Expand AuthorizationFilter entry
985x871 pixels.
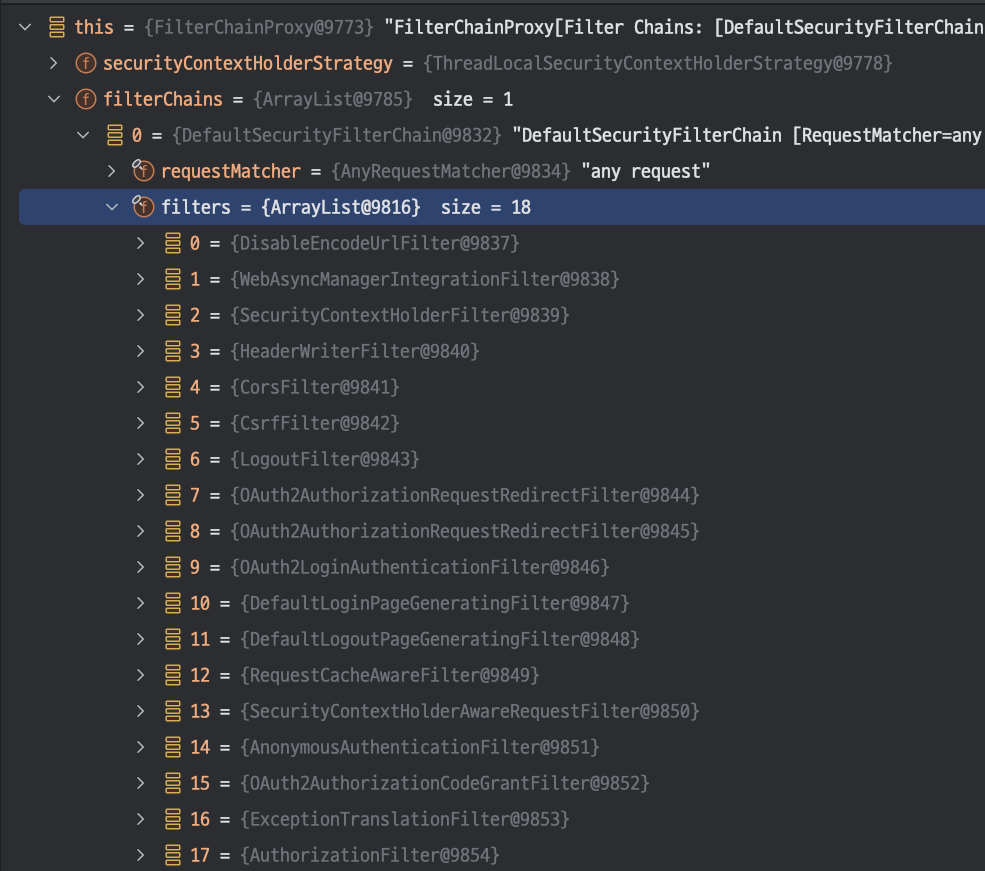[x=141, y=855]
